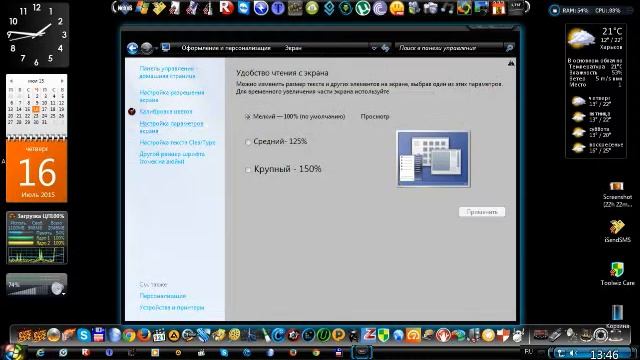Open the Windows flag icon in top dock
Image resolution: width=640 pixels, height=360 pixels.
(142, 8)
